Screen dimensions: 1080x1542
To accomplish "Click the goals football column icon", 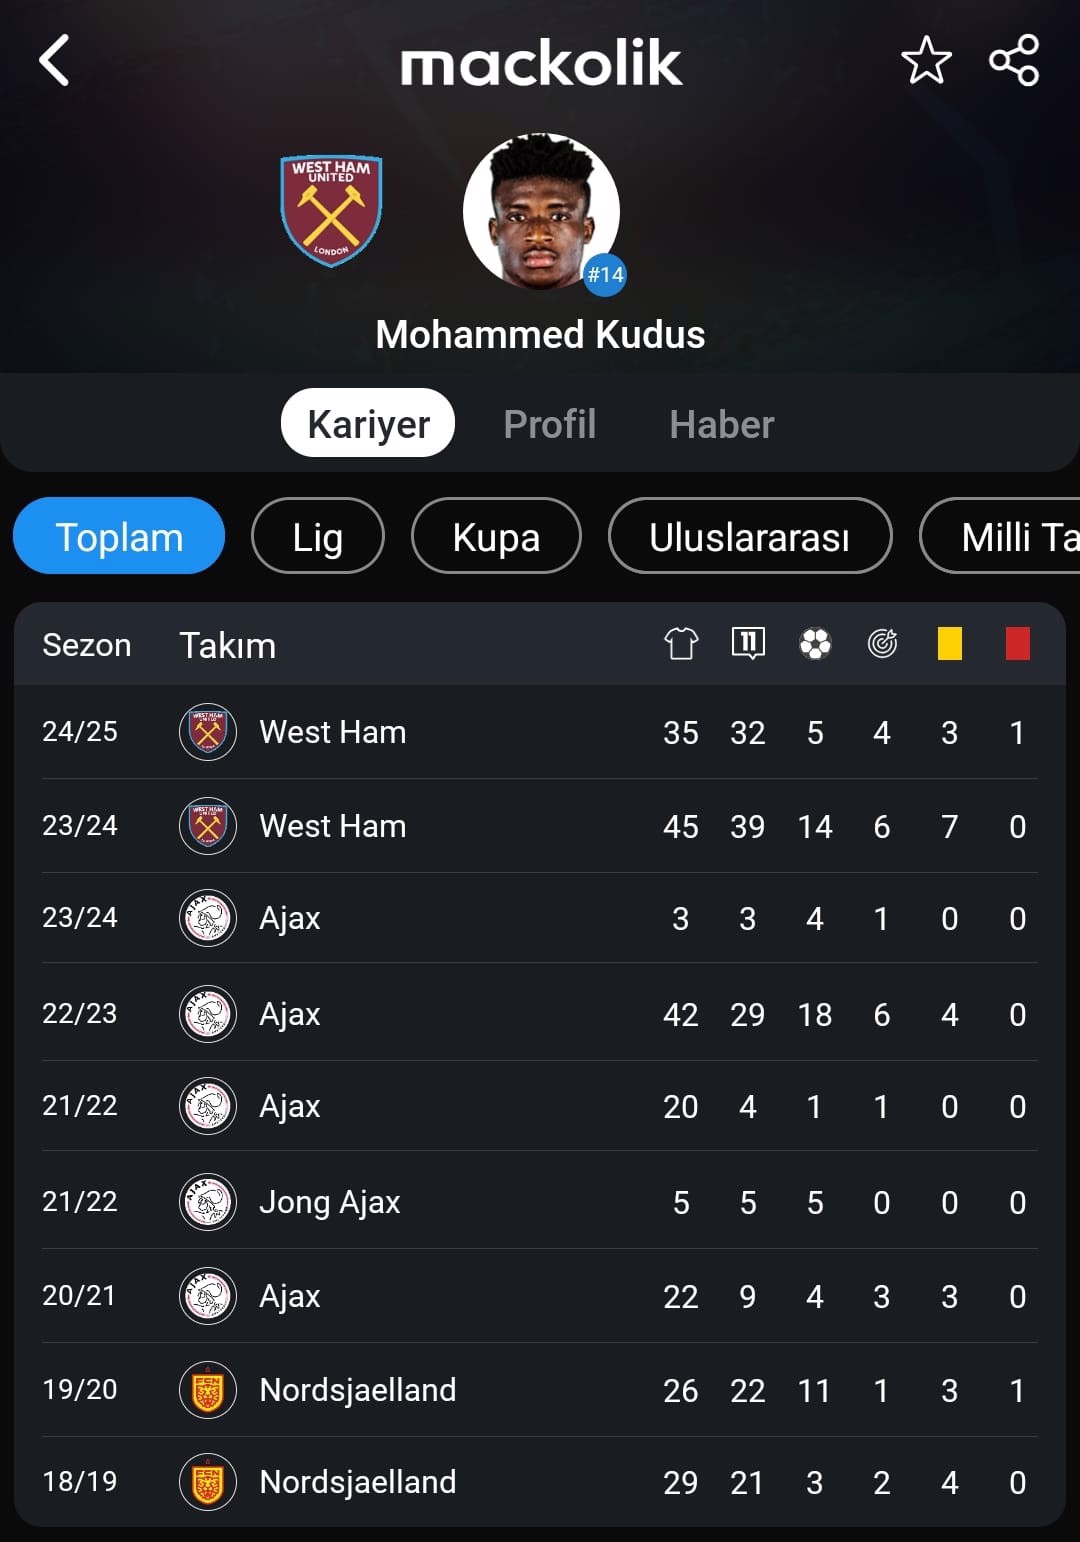I will [x=815, y=643].
